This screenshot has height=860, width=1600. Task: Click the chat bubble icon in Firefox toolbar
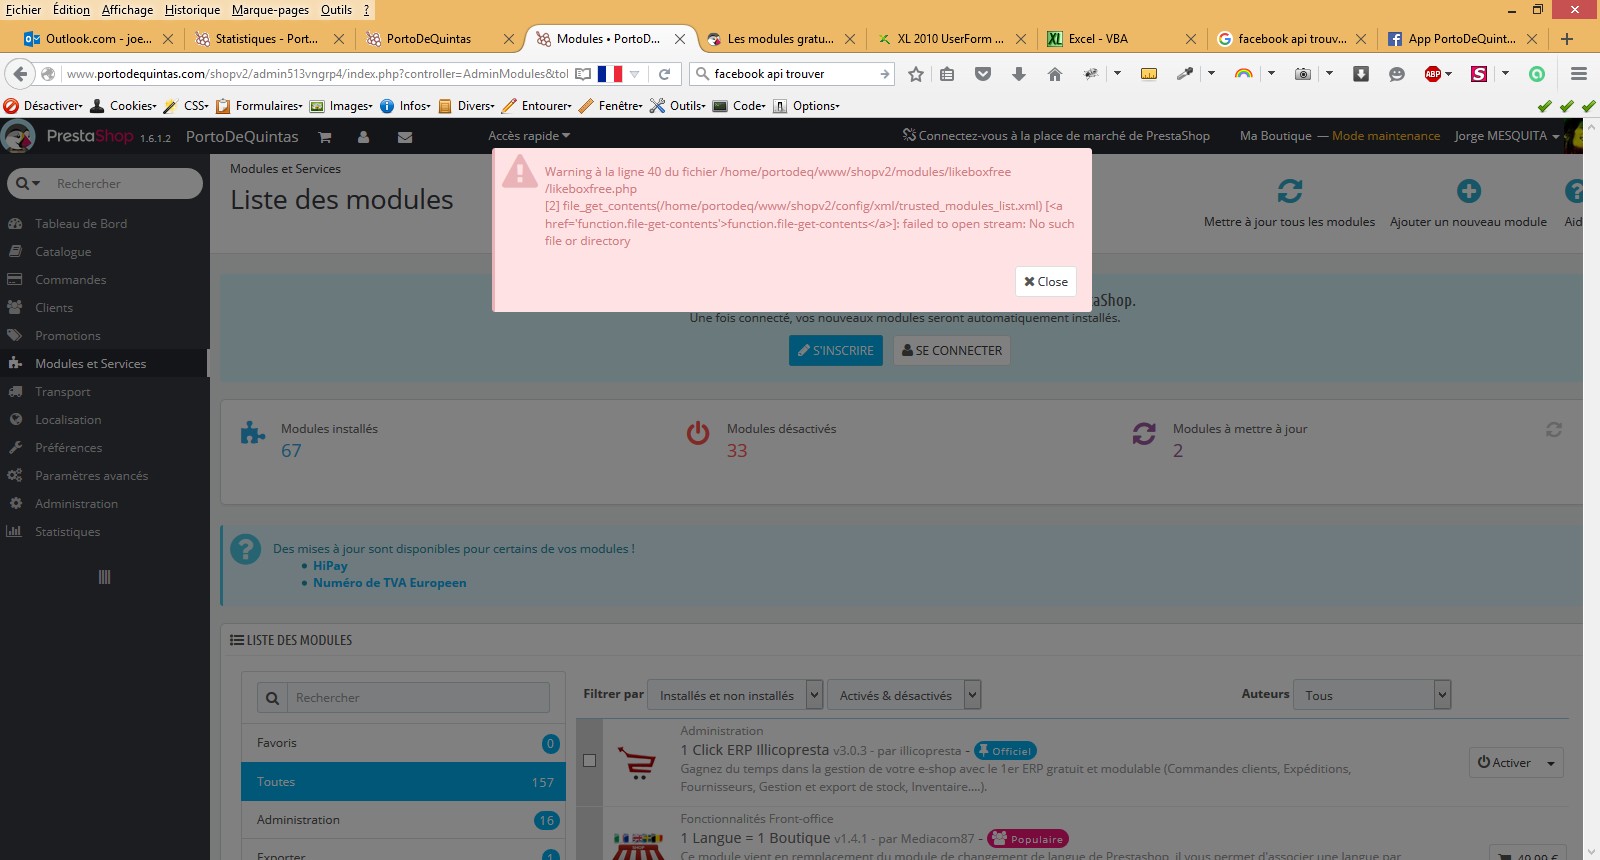coord(1397,74)
